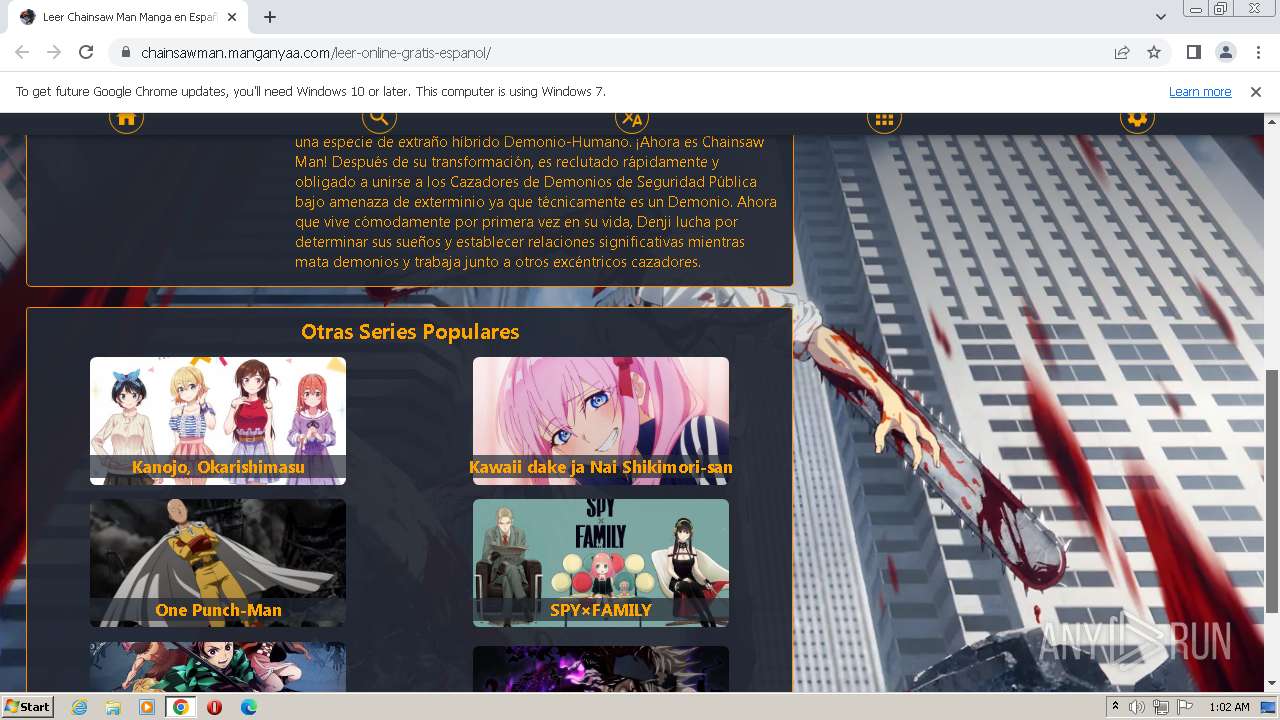This screenshot has width=1280, height=720.
Task: Launch Internet Explorer from taskbar
Action: [x=79, y=707]
